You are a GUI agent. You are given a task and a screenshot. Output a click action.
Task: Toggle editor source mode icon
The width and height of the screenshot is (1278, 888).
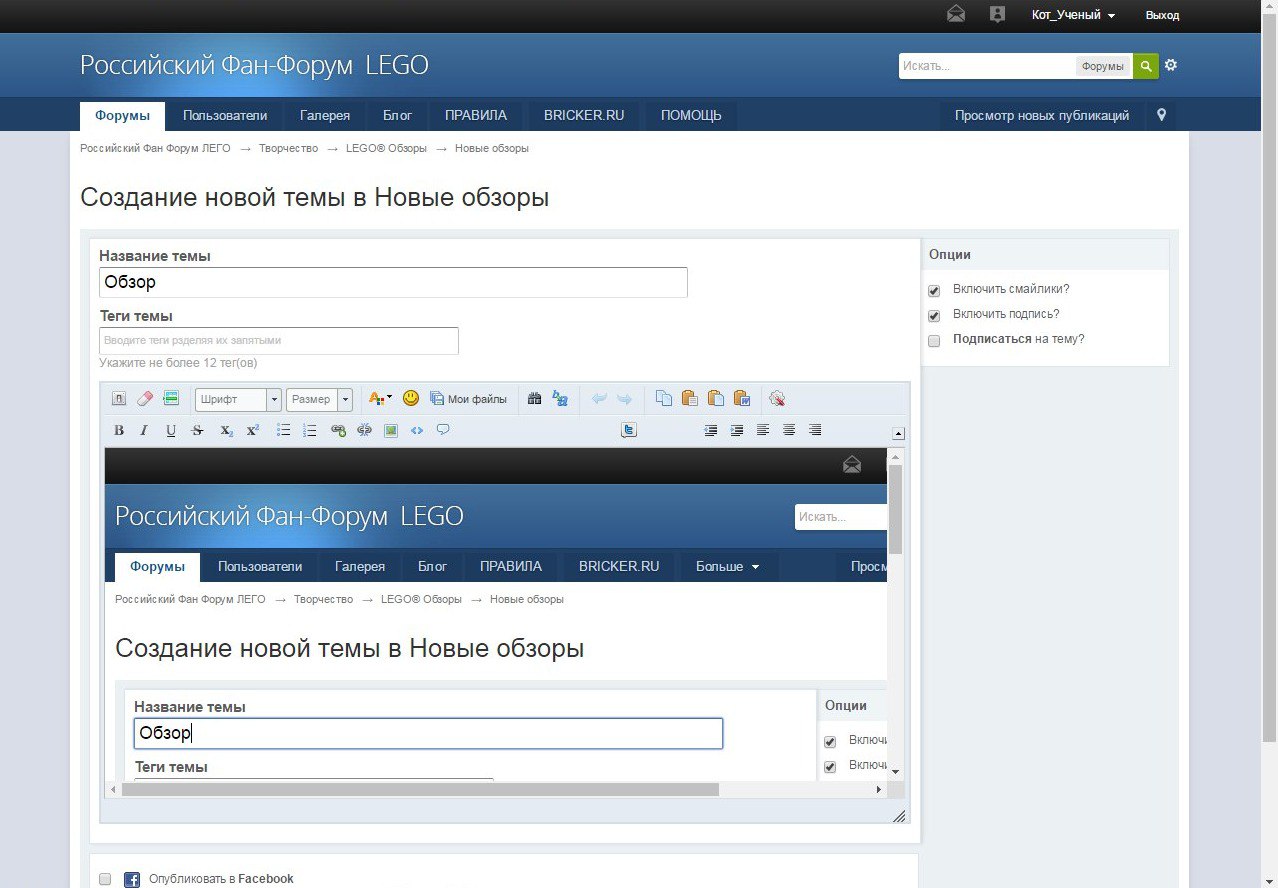tap(118, 399)
